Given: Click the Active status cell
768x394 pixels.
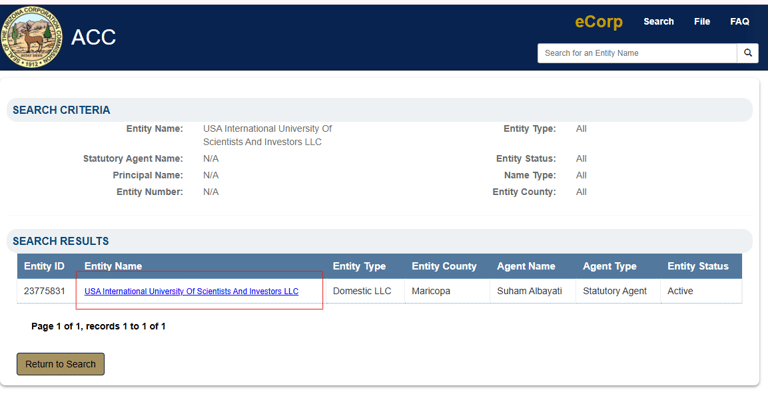Looking at the screenshot, I should tap(701, 291).
